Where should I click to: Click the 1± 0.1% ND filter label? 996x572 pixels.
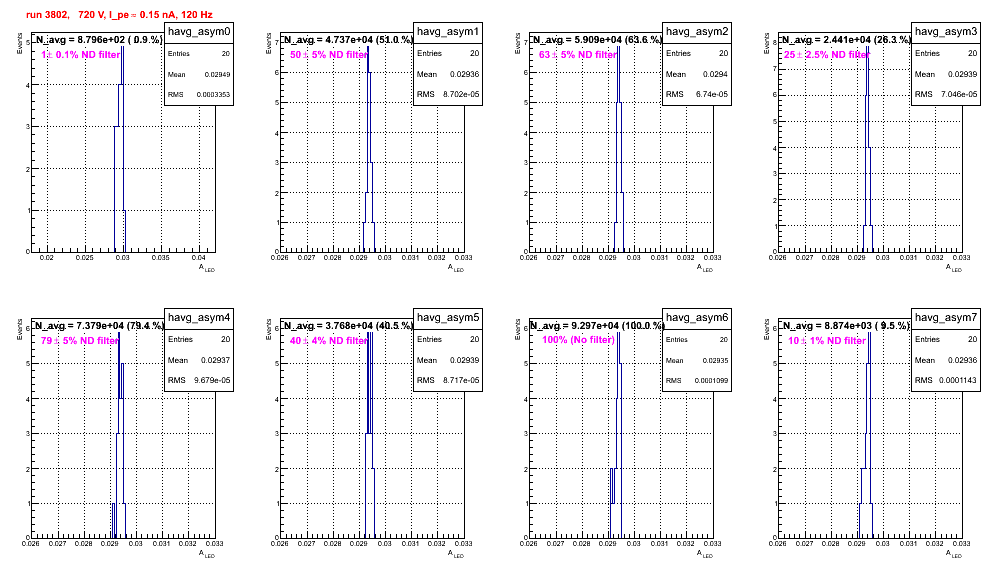[81, 55]
